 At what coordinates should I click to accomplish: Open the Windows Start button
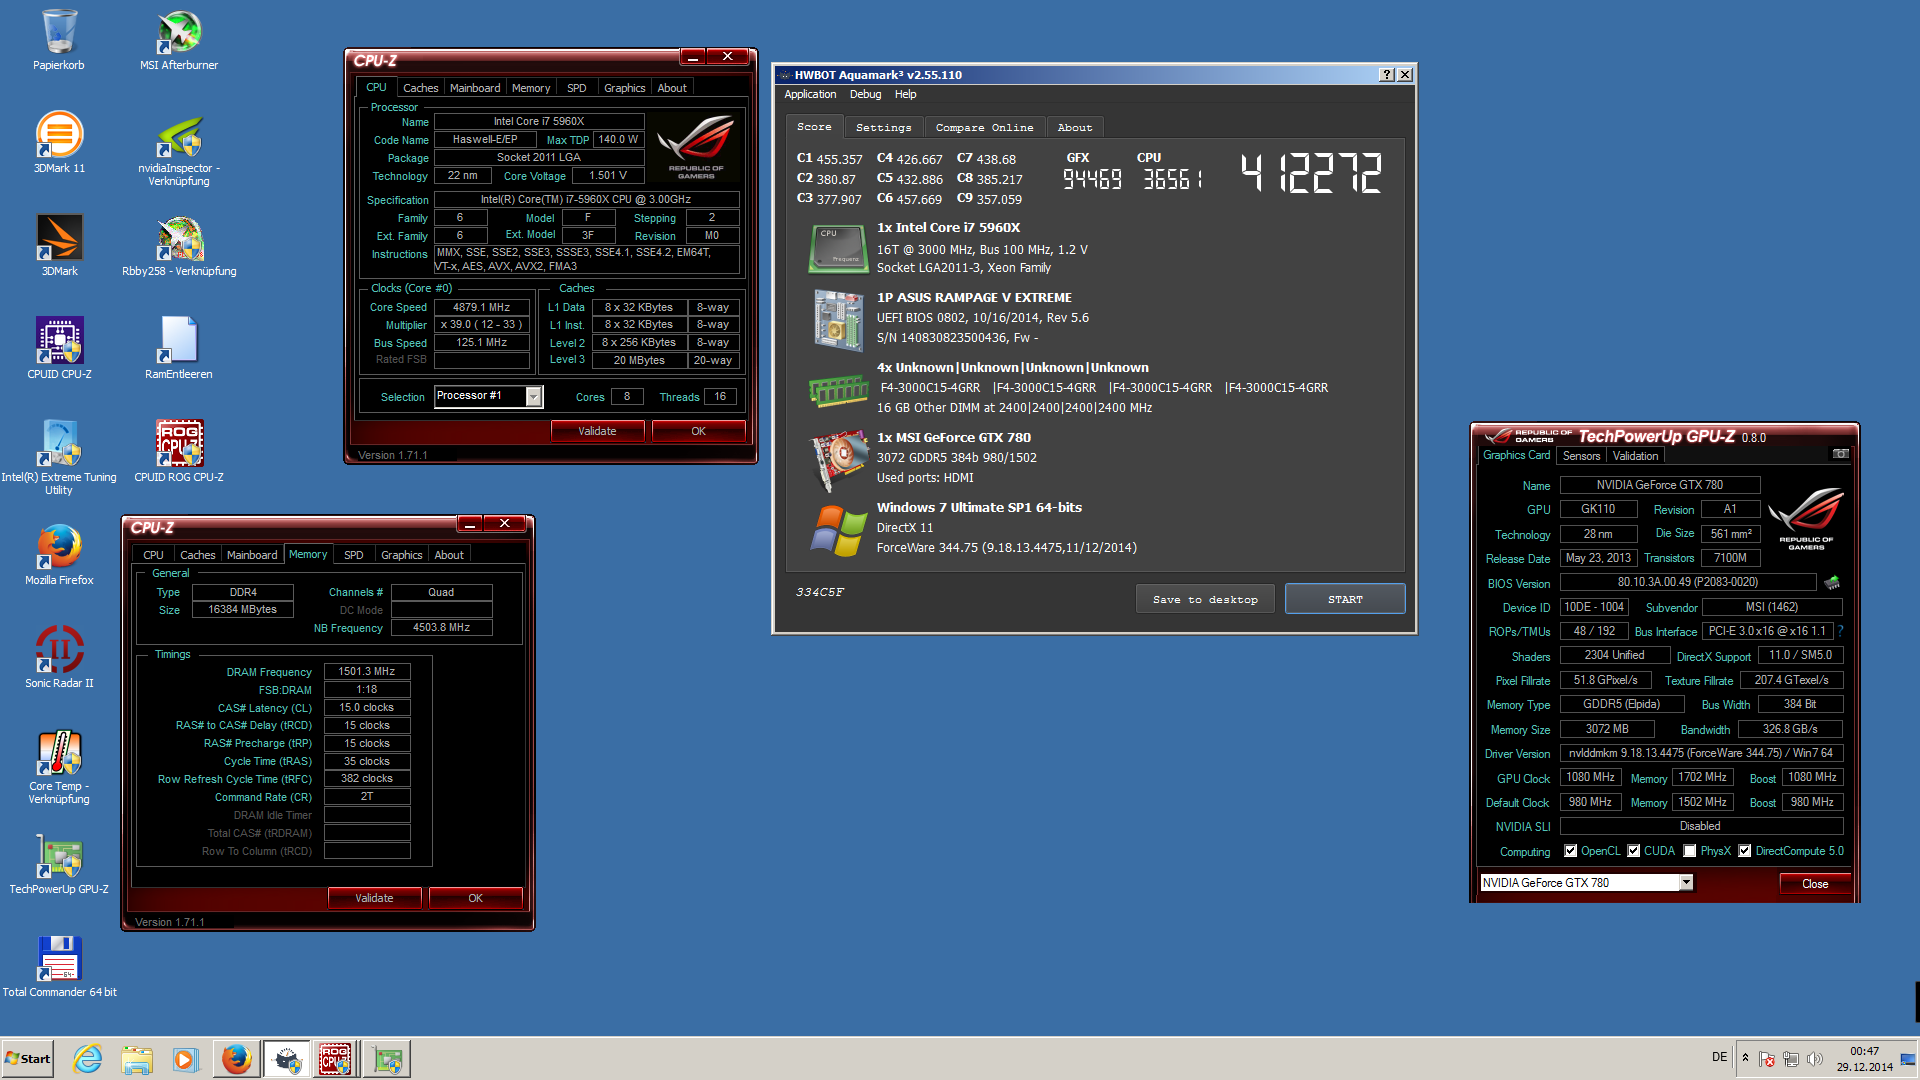[x=27, y=1059]
